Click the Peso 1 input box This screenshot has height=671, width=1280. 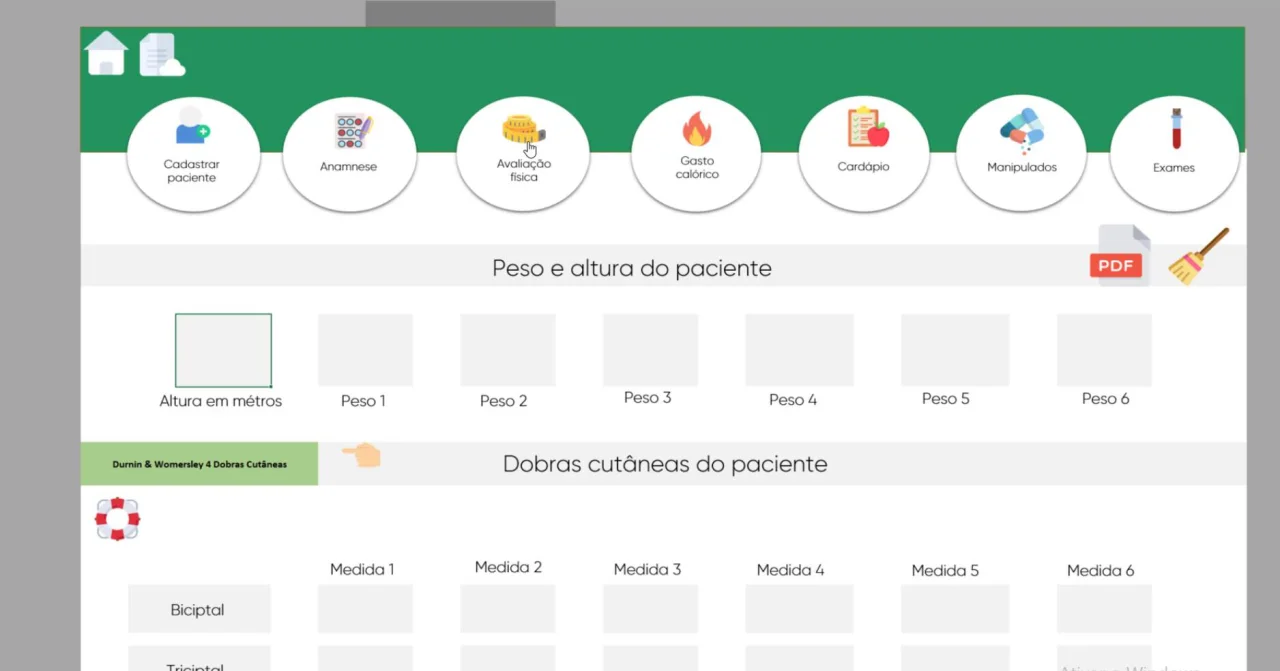pos(365,350)
